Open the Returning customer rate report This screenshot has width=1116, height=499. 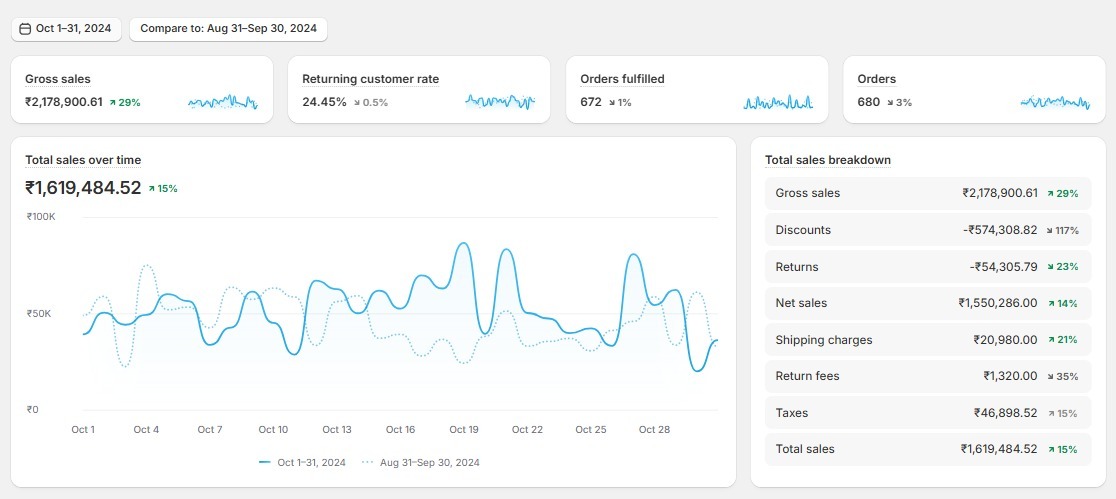click(370, 79)
